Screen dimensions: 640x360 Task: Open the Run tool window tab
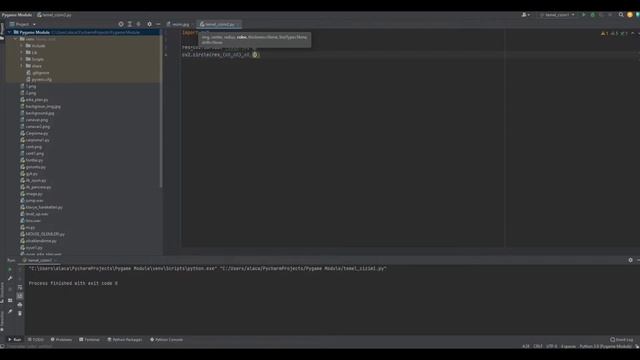[15, 340]
